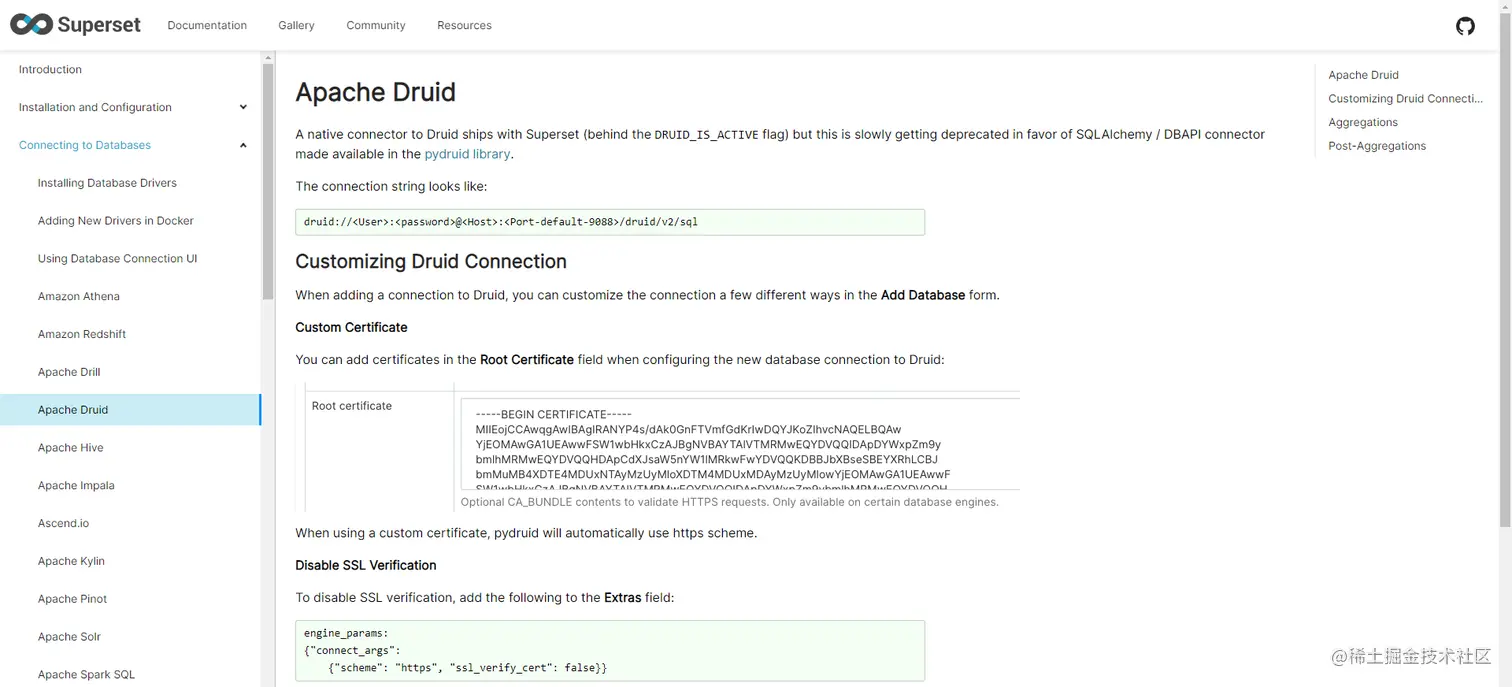Open the Documentation menu
The height and width of the screenshot is (687, 1512).
pos(207,26)
